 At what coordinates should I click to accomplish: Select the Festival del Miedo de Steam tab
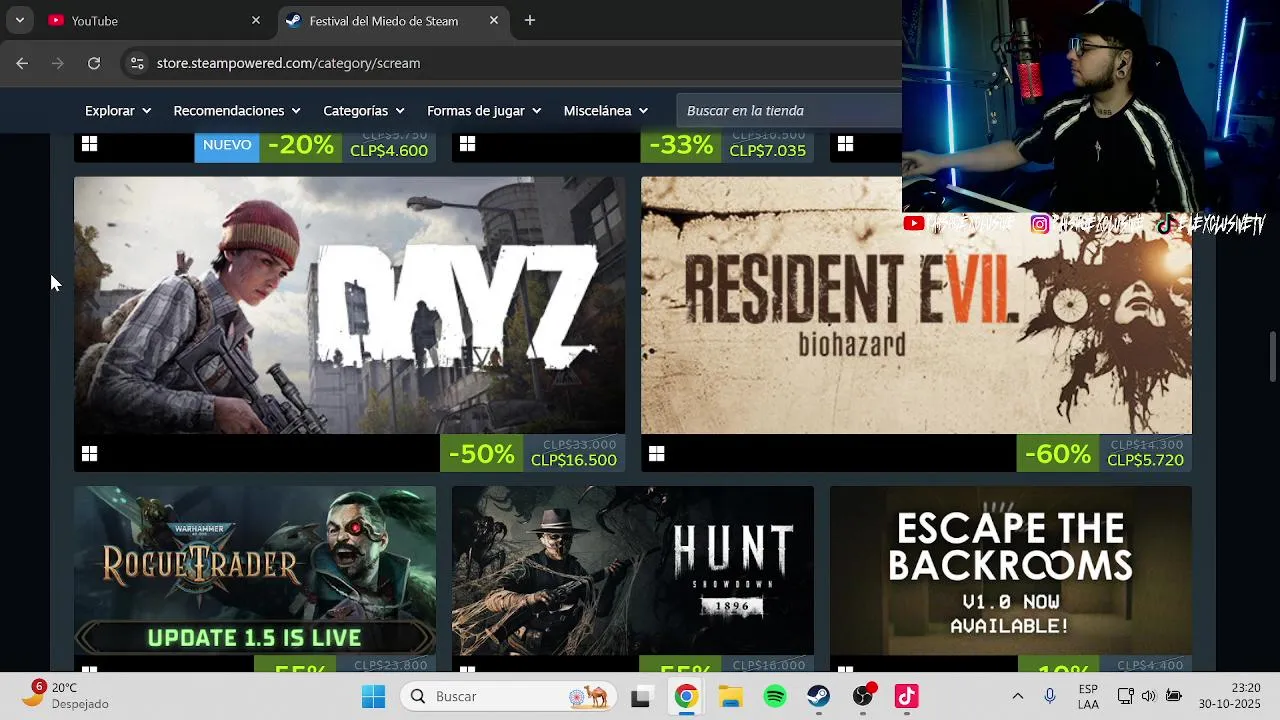click(x=393, y=20)
